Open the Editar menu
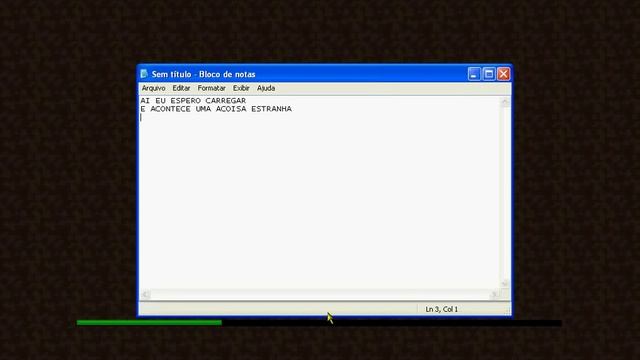 tap(181, 88)
